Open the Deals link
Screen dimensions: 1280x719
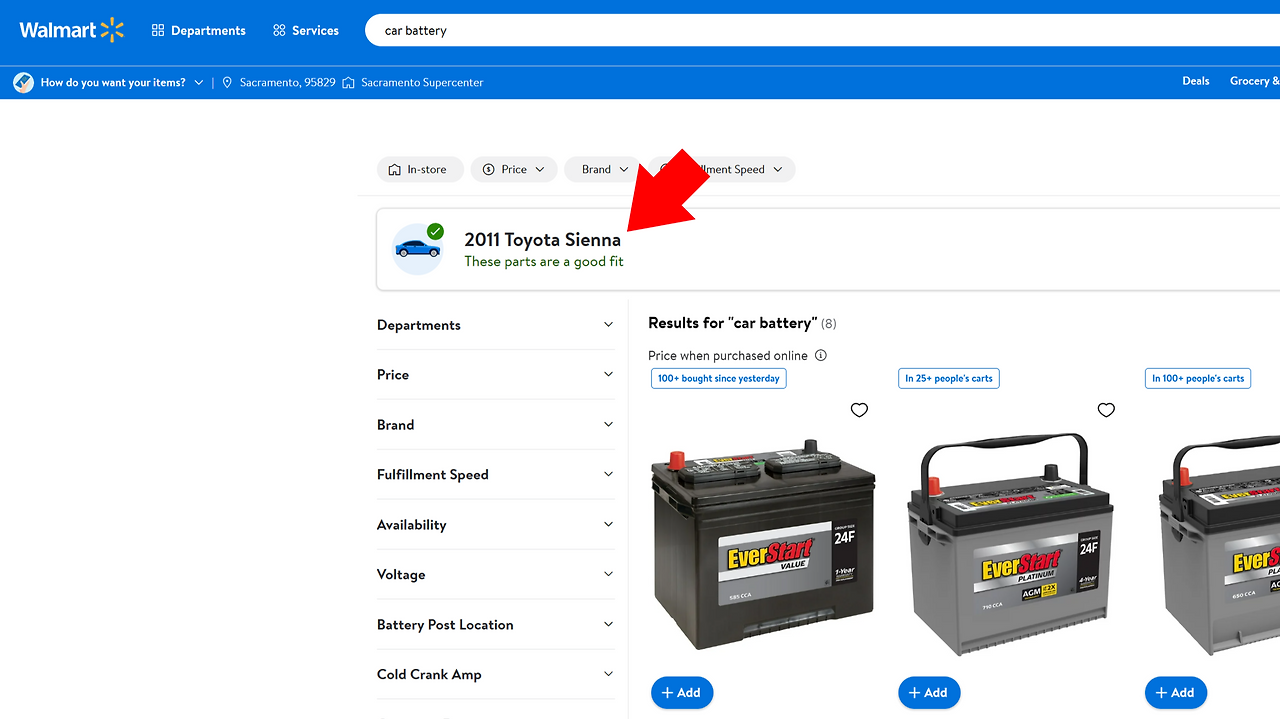pyautogui.click(x=1196, y=81)
